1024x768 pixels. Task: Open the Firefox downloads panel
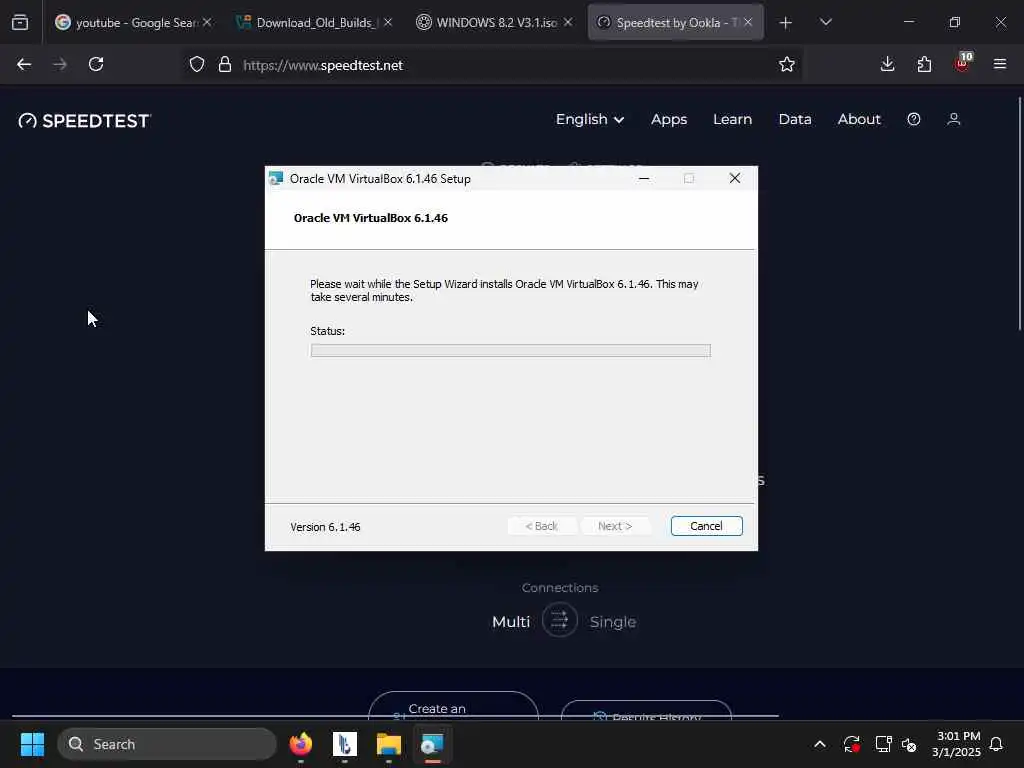[888, 64]
